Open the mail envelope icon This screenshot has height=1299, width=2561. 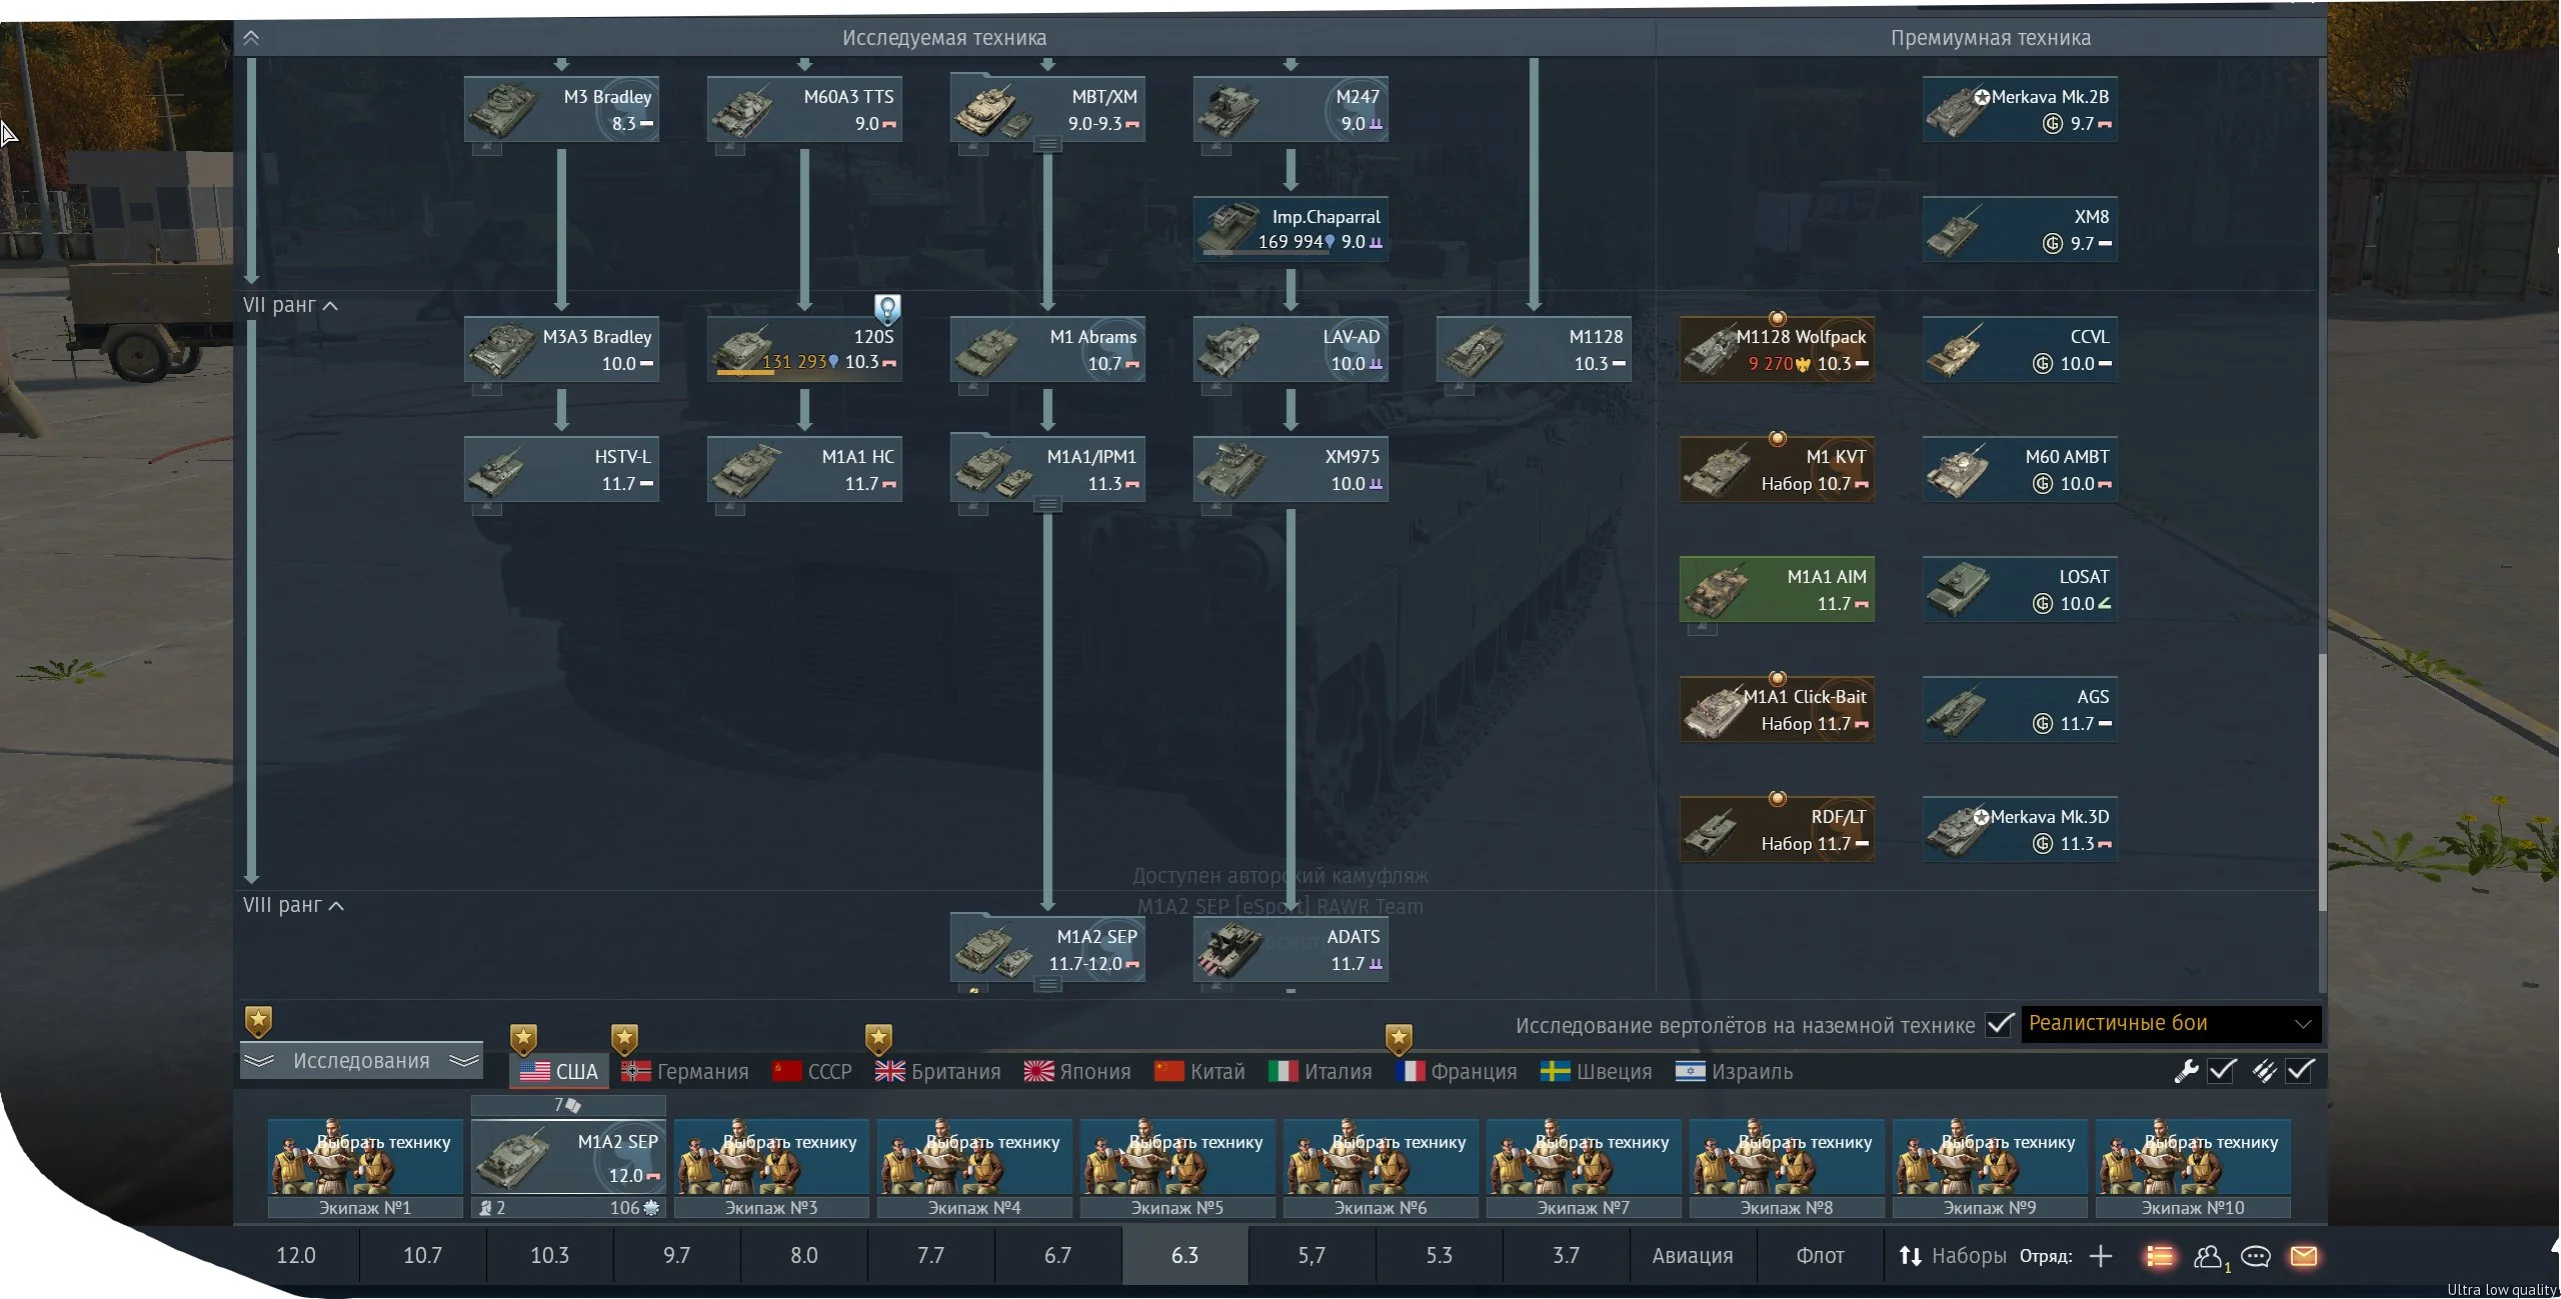pyautogui.click(x=2304, y=1256)
